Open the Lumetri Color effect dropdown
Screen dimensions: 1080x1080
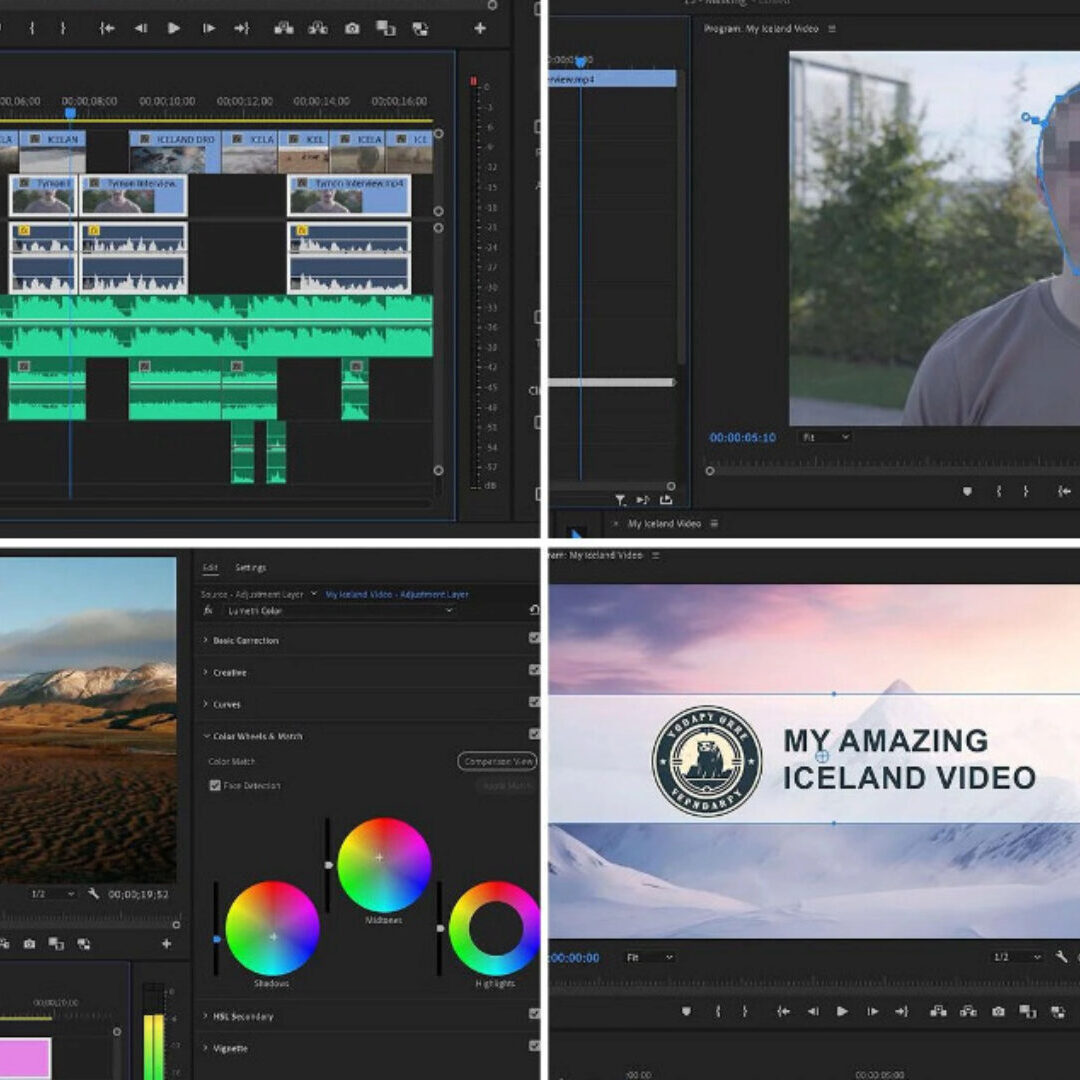tap(448, 610)
